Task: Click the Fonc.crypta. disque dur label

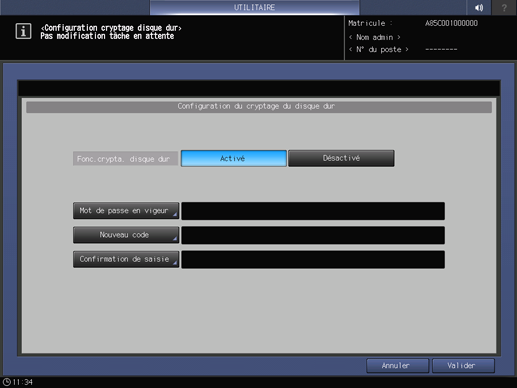Action: [x=125, y=159]
